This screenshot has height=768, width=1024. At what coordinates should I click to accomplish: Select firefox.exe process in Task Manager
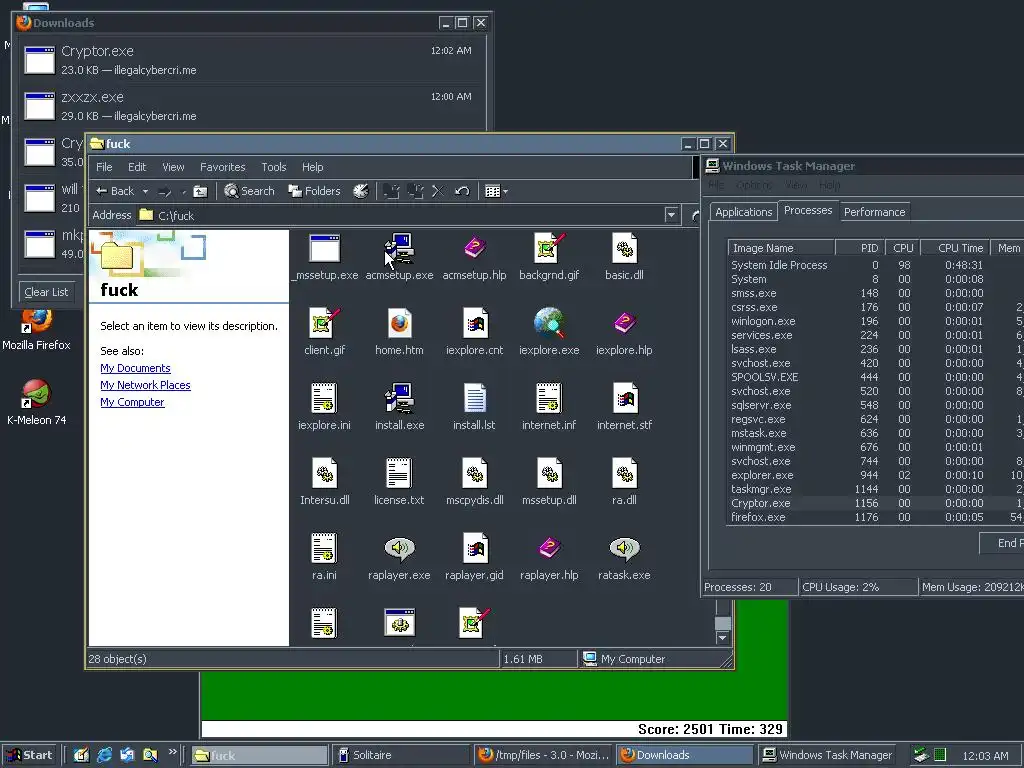click(x=876, y=517)
